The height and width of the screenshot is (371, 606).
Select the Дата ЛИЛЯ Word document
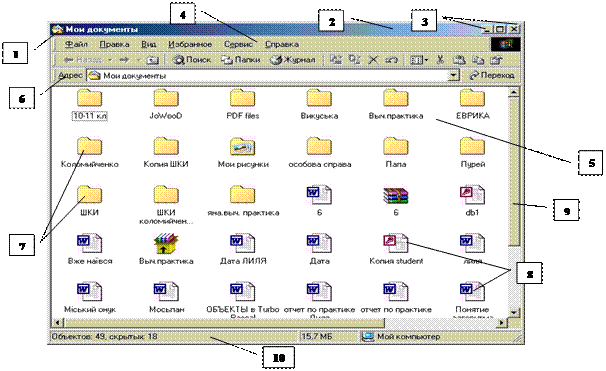(243, 249)
